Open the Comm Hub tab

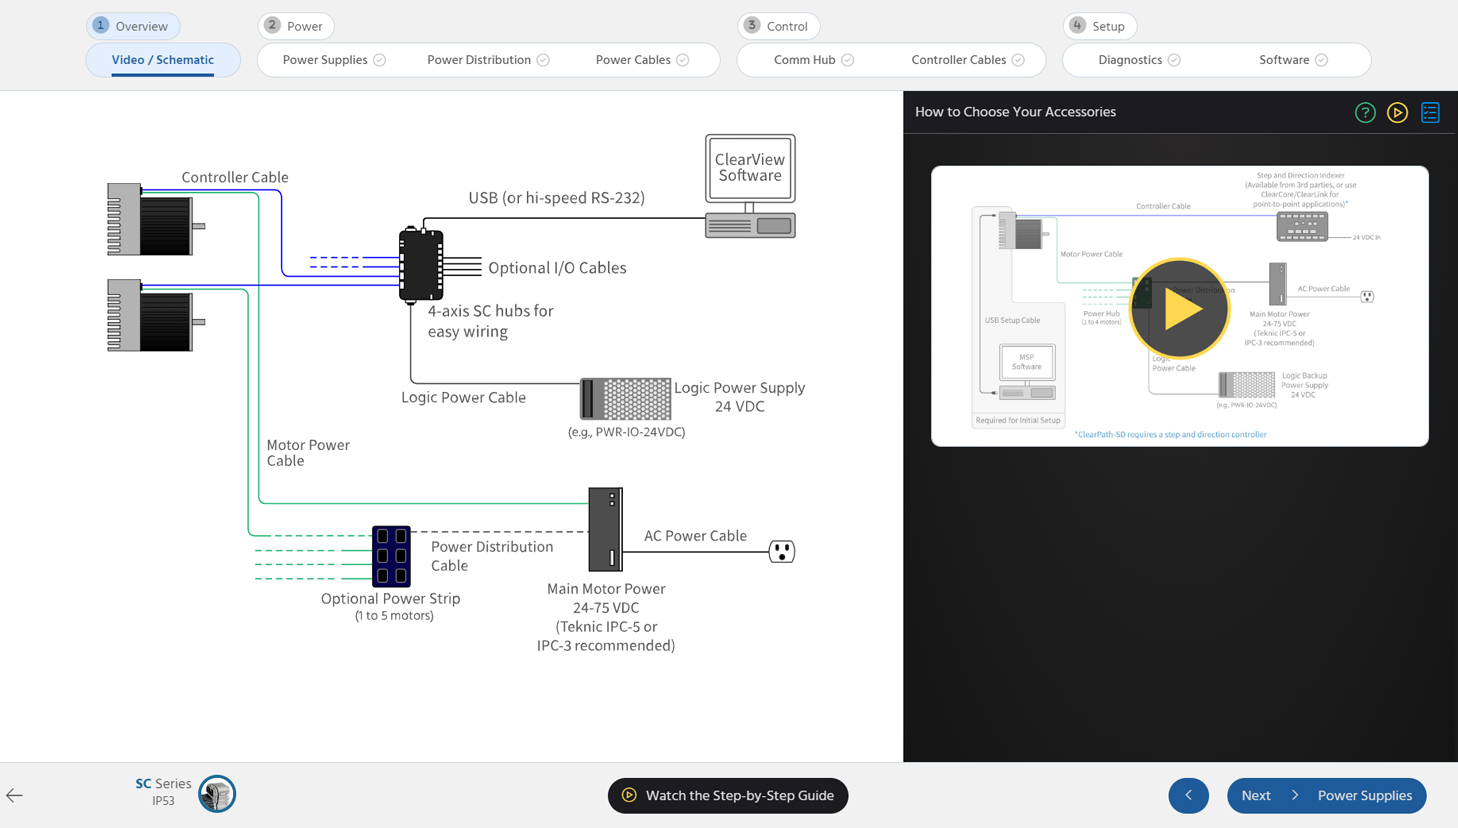813,60
